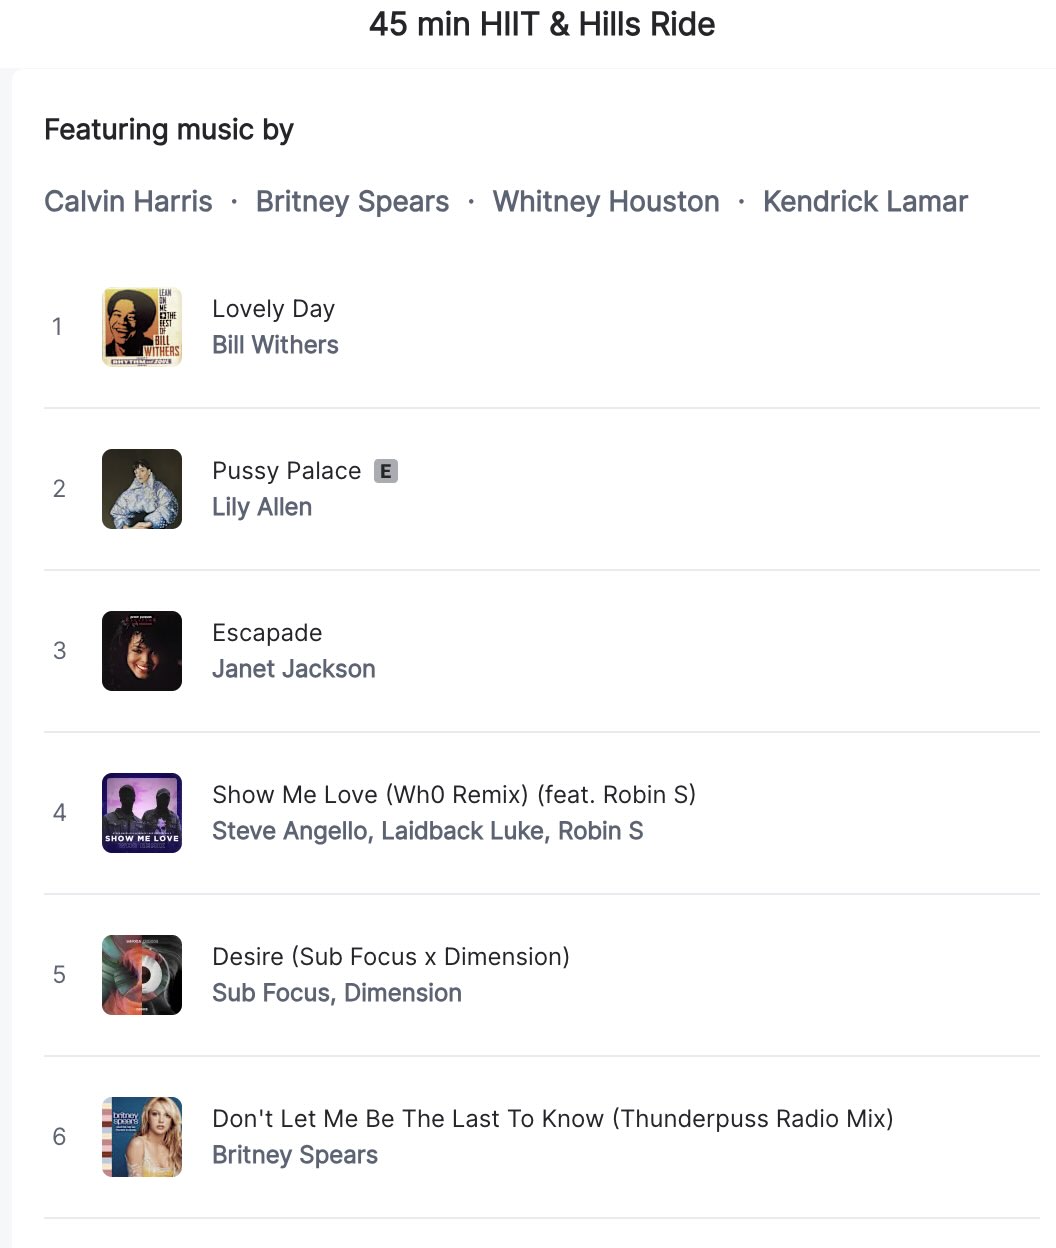Select the song Lovely Day
This screenshot has width=1056, height=1248.
pos(272,308)
